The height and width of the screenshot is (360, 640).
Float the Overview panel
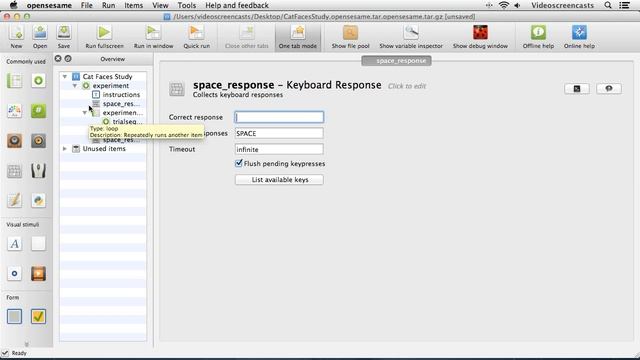pyautogui.click(x=68, y=59)
